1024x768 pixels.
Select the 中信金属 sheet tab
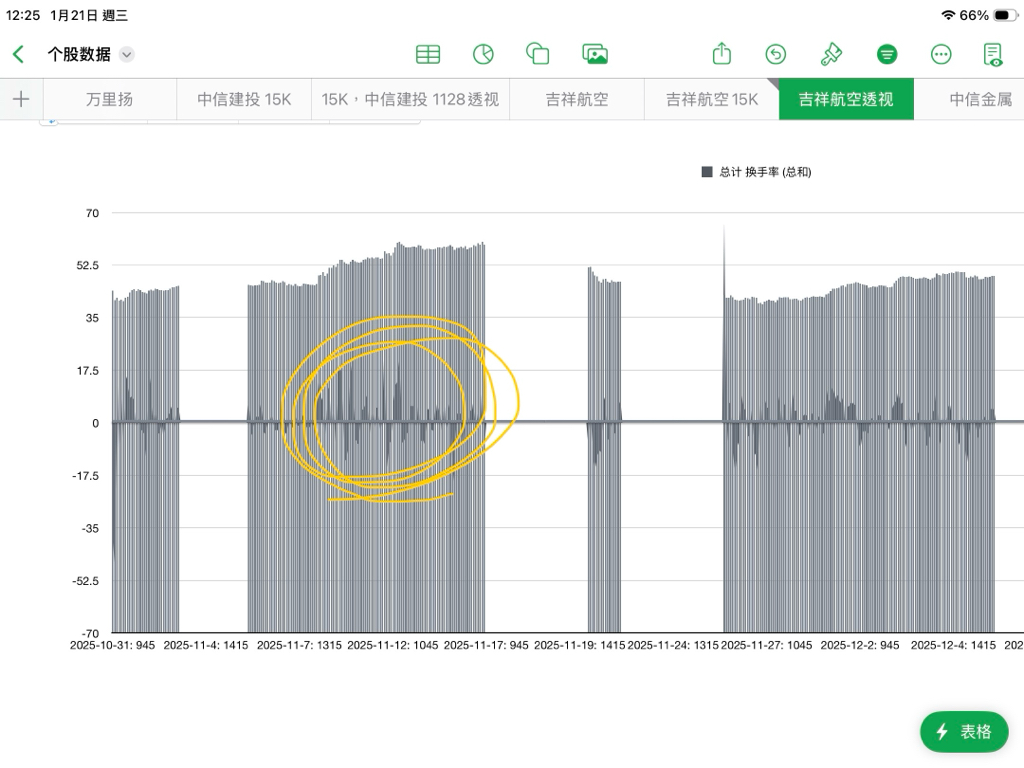point(980,99)
